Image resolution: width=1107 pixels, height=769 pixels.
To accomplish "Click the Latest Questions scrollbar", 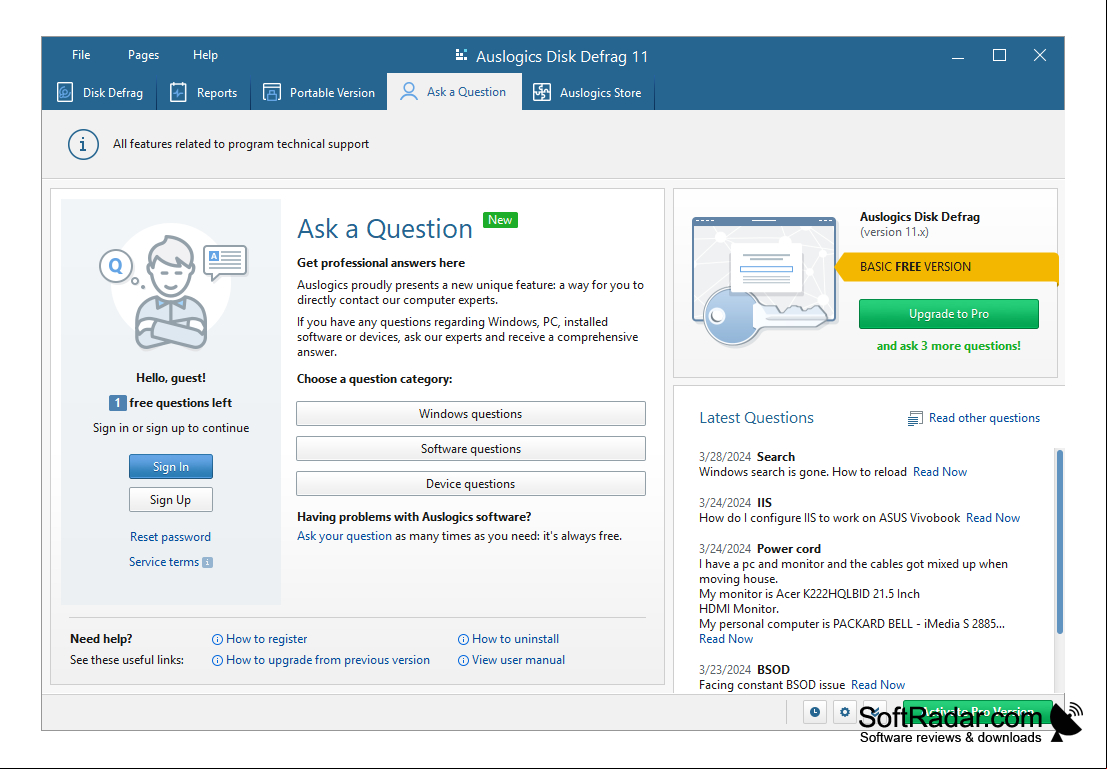I will tap(1059, 542).
